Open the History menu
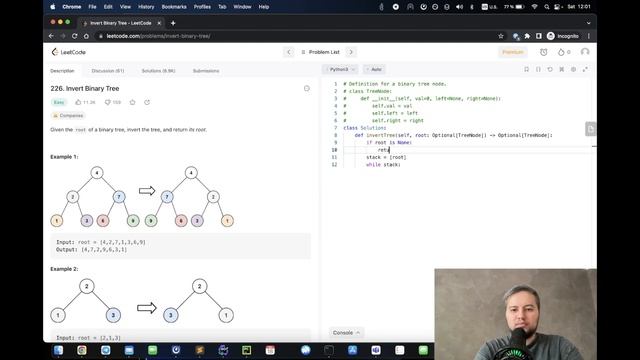The height and width of the screenshot is (360, 640). [146, 7]
